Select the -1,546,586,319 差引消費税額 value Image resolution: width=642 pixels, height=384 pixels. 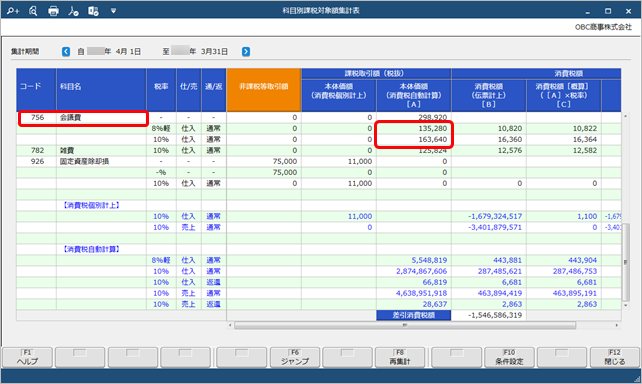(489, 316)
